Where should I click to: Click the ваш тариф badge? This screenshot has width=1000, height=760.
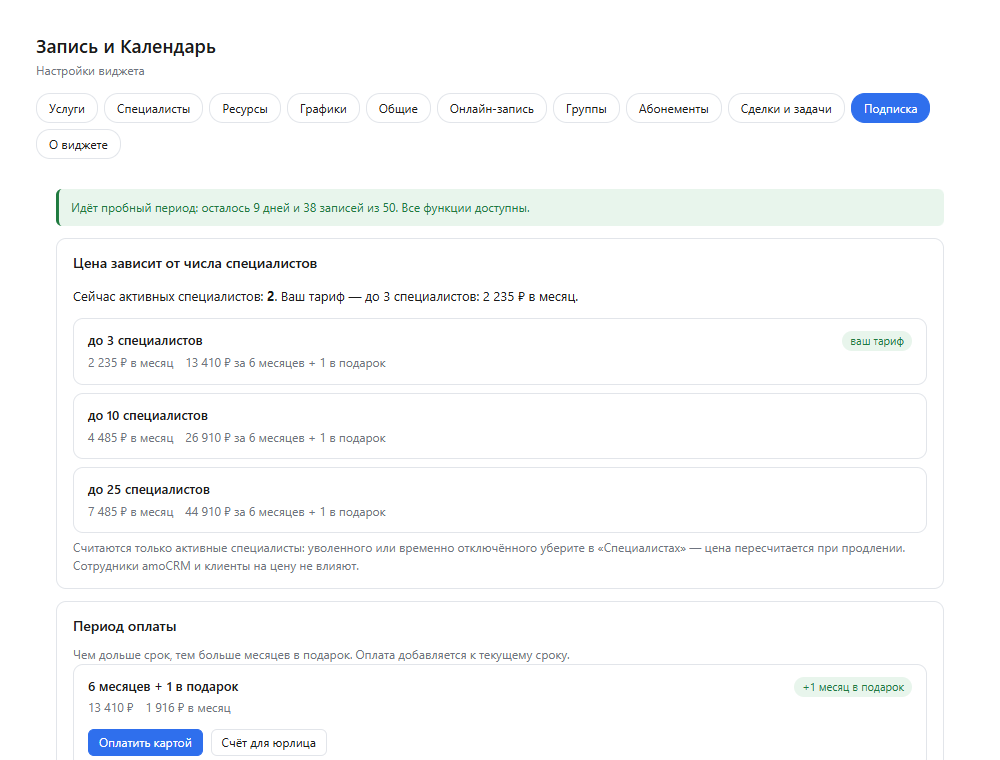[x=877, y=341]
